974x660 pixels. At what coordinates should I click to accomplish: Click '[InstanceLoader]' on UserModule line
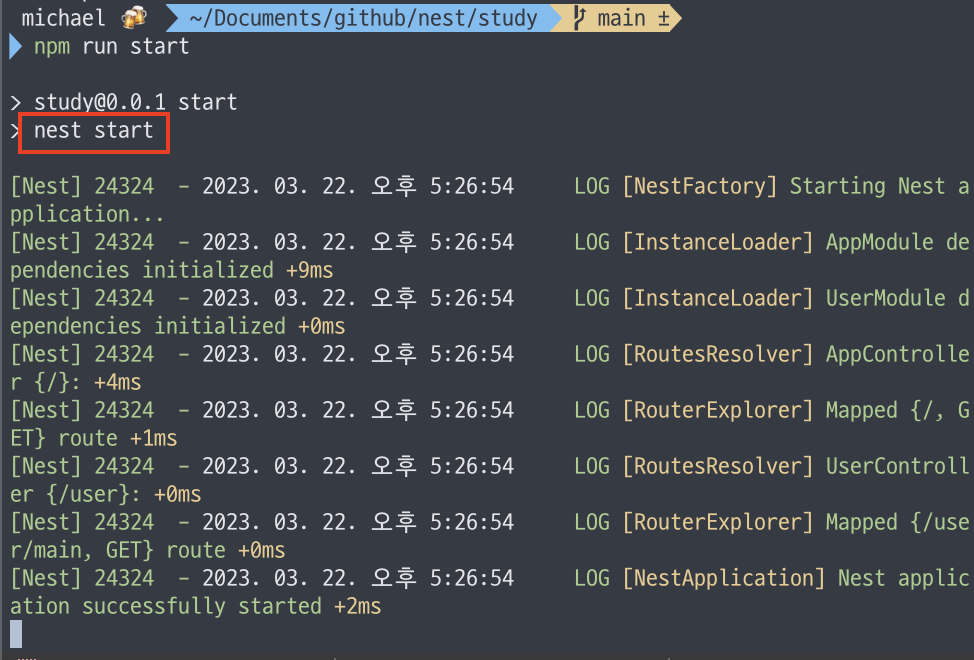(718, 298)
